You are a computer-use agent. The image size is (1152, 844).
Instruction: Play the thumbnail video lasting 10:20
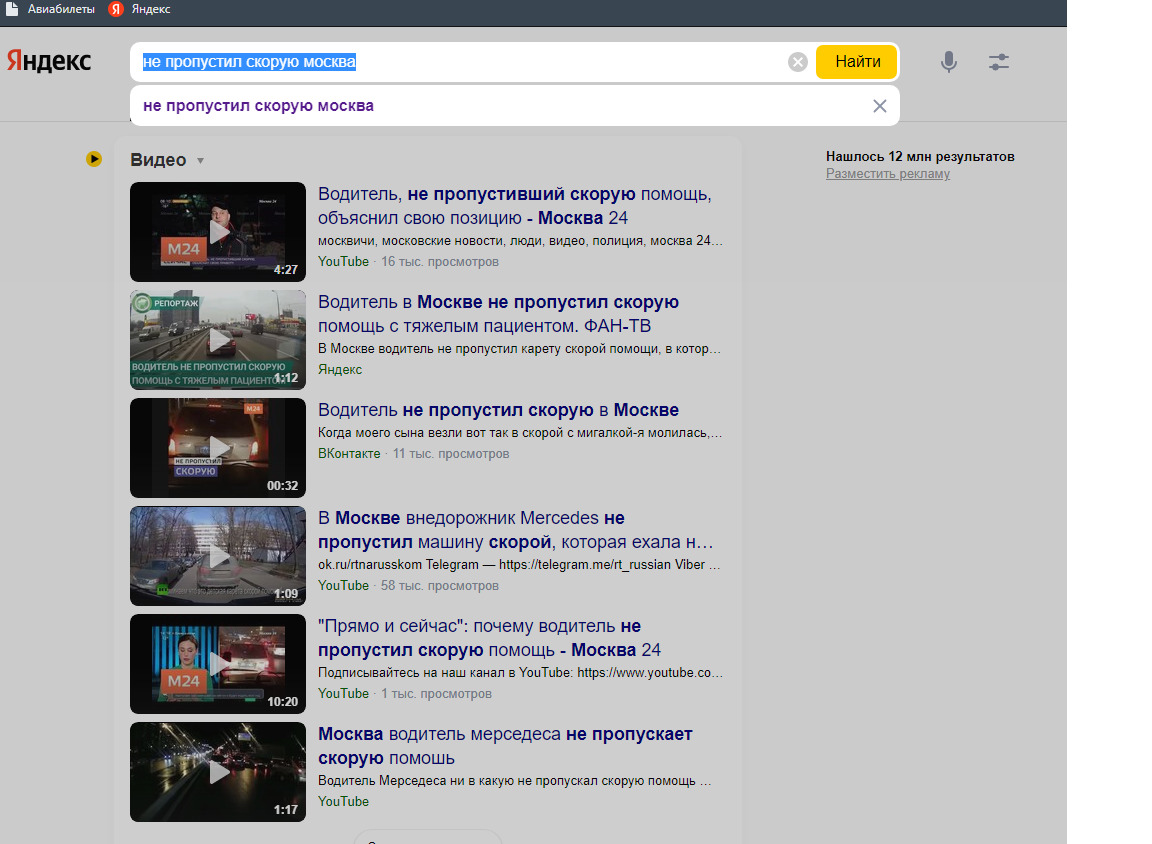[x=218, y=664]
